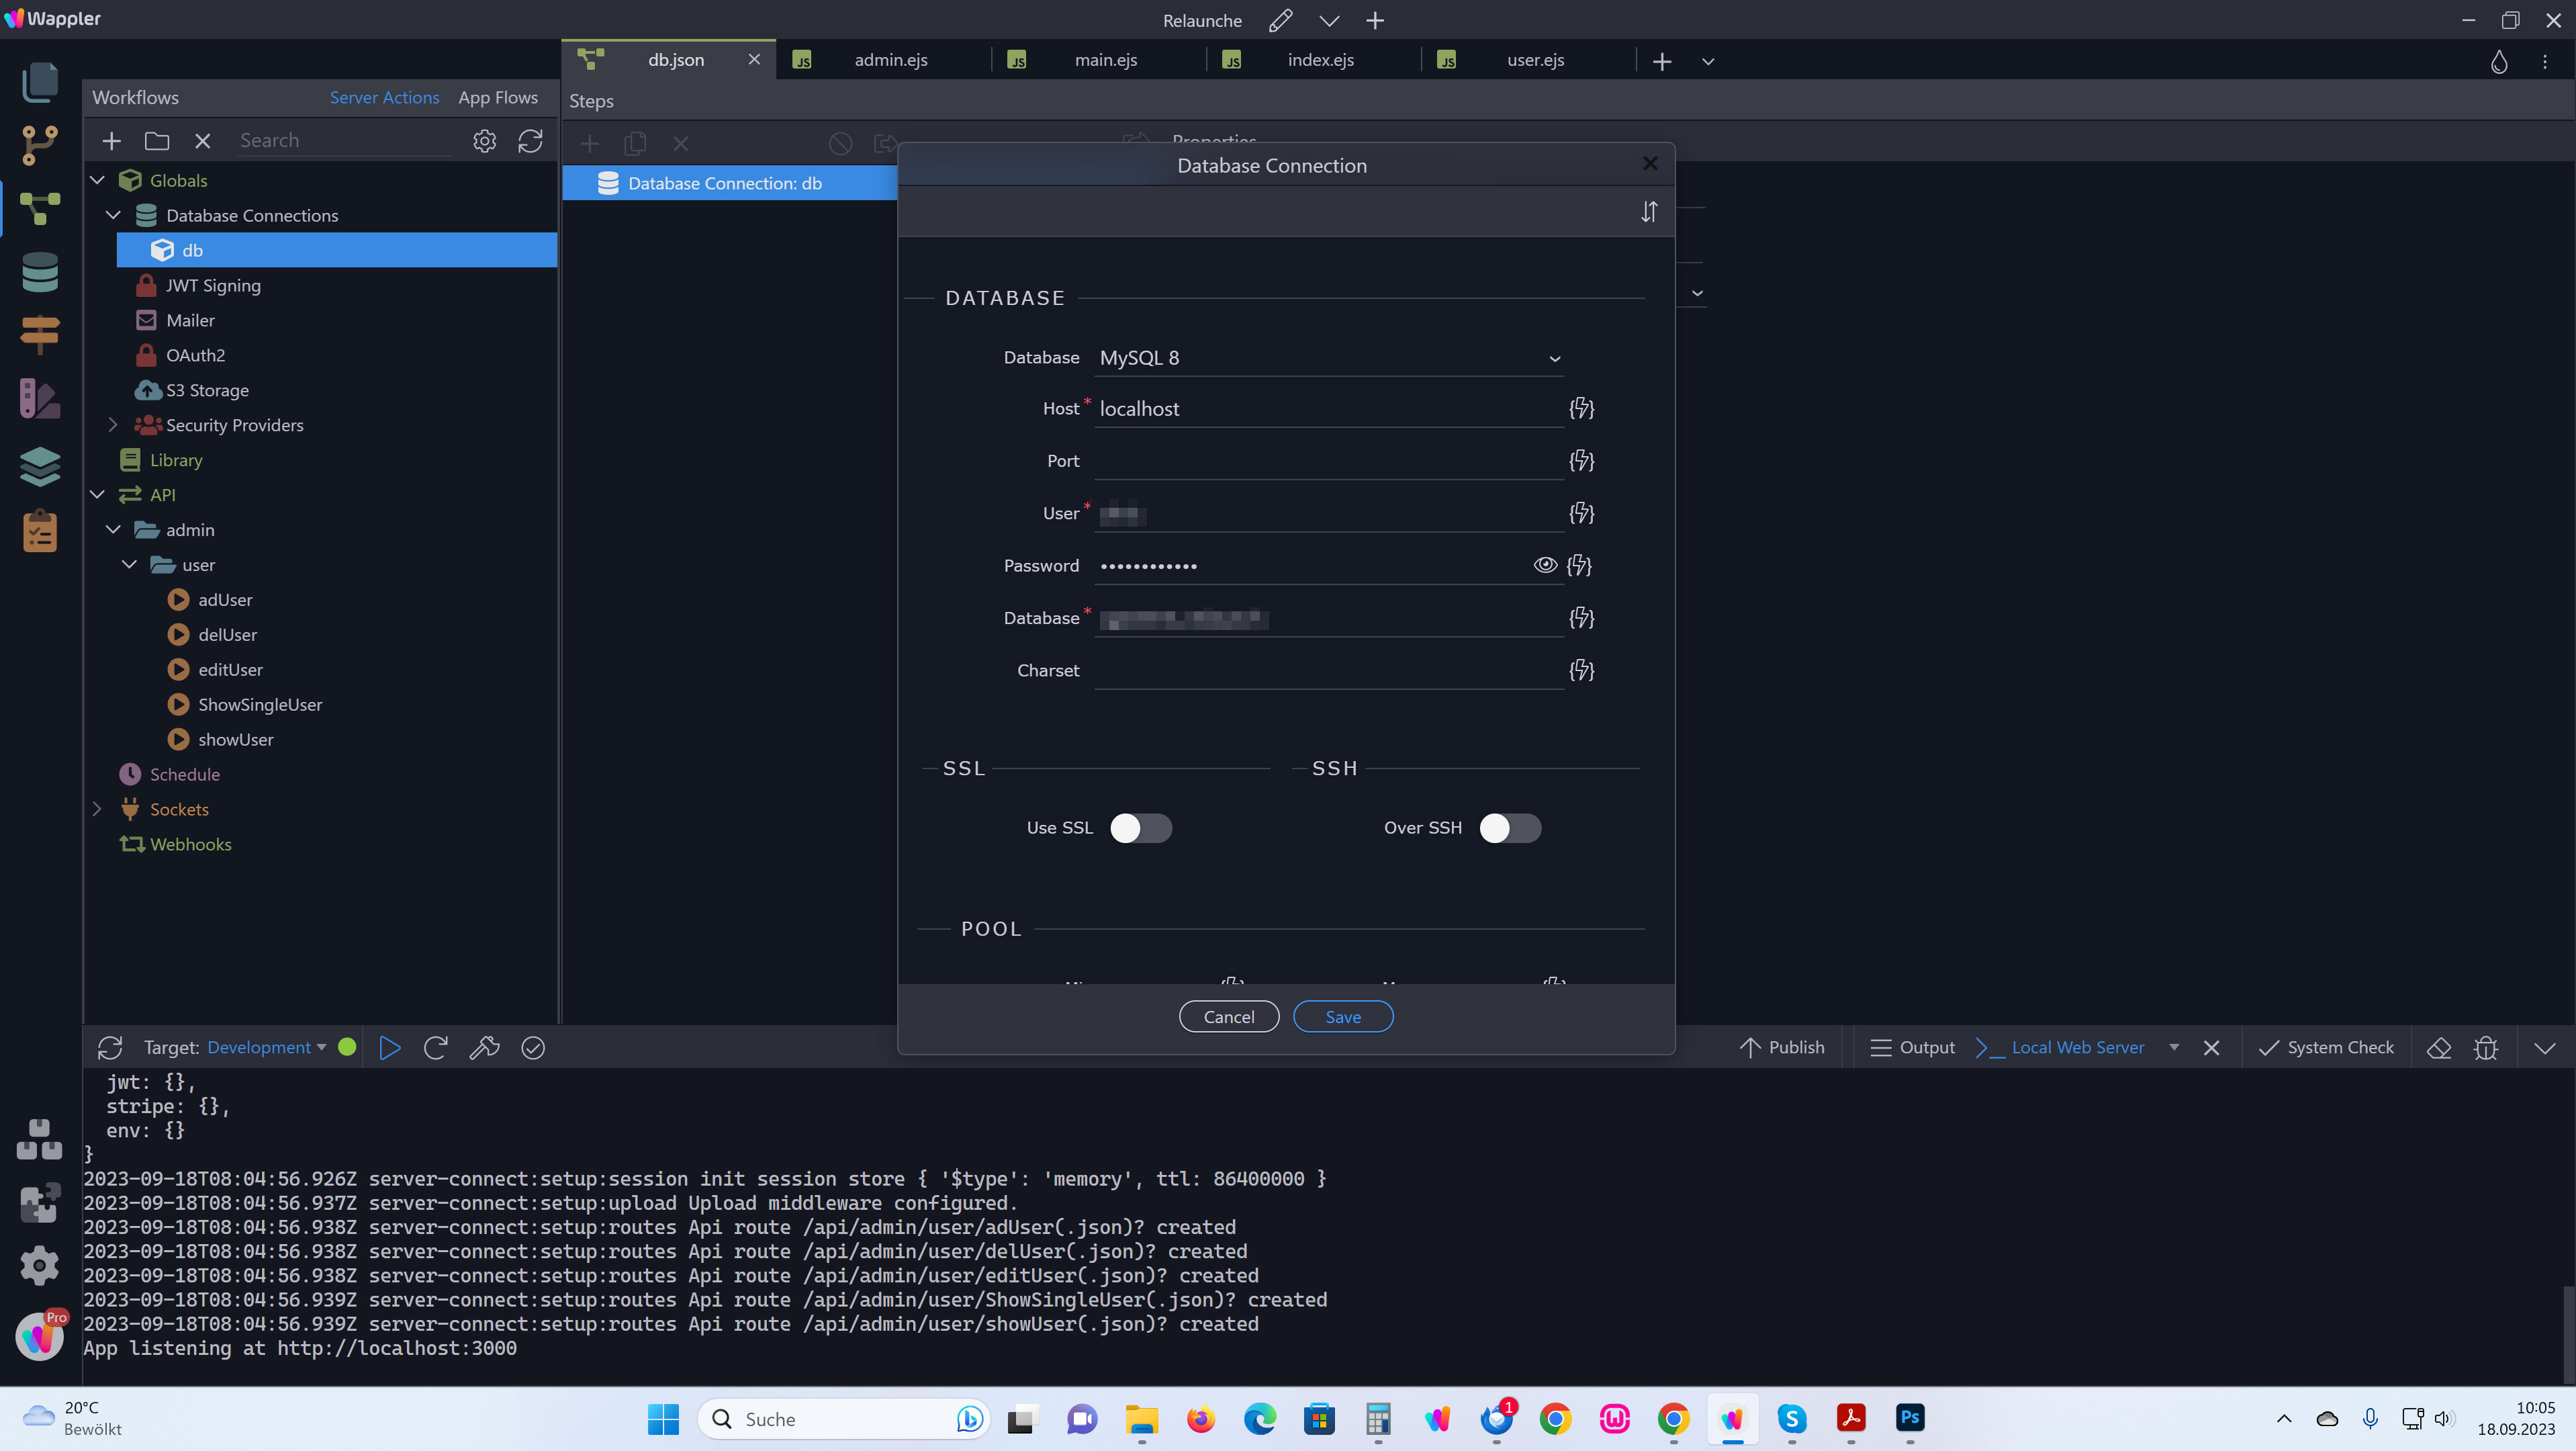Click the hammer build icon in bottom toolbar
Image resolution: width=2576 pixels, height=1451 pixels.
pyautogui.click(x=484, y=1047)
